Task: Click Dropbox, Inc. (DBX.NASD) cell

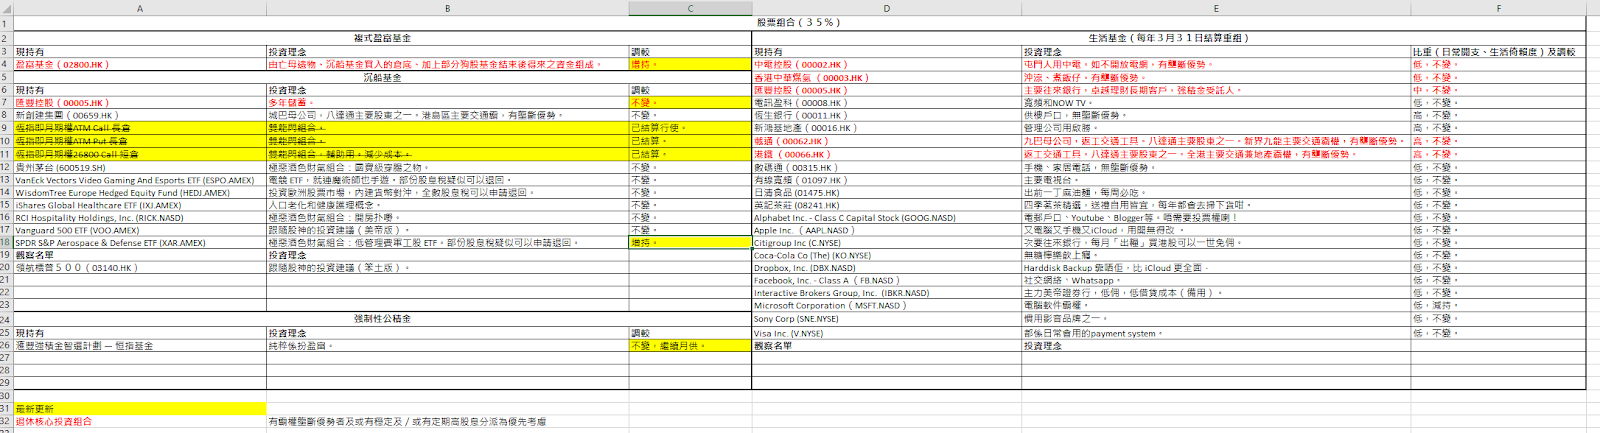Action: click(x=886, y=268)
